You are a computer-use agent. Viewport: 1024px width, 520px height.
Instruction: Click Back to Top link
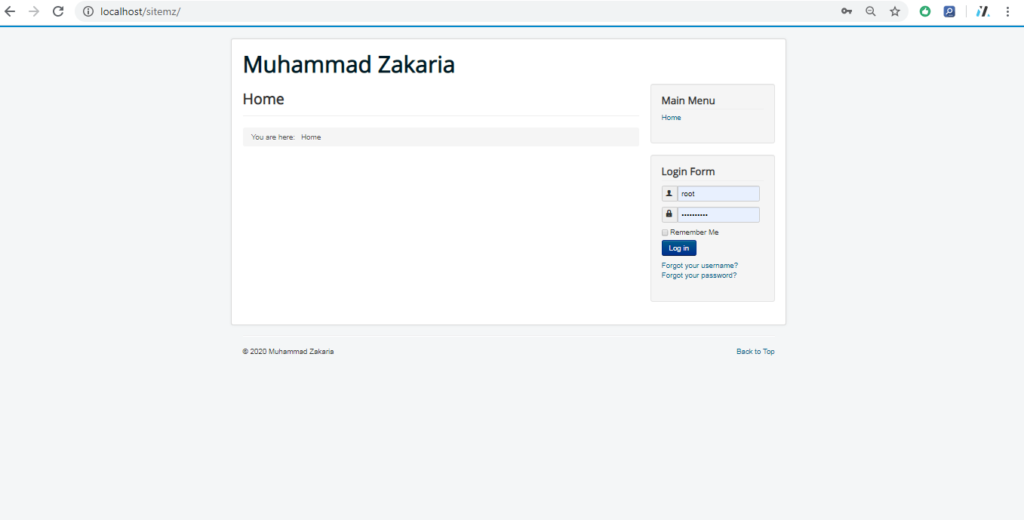point(755,351)
